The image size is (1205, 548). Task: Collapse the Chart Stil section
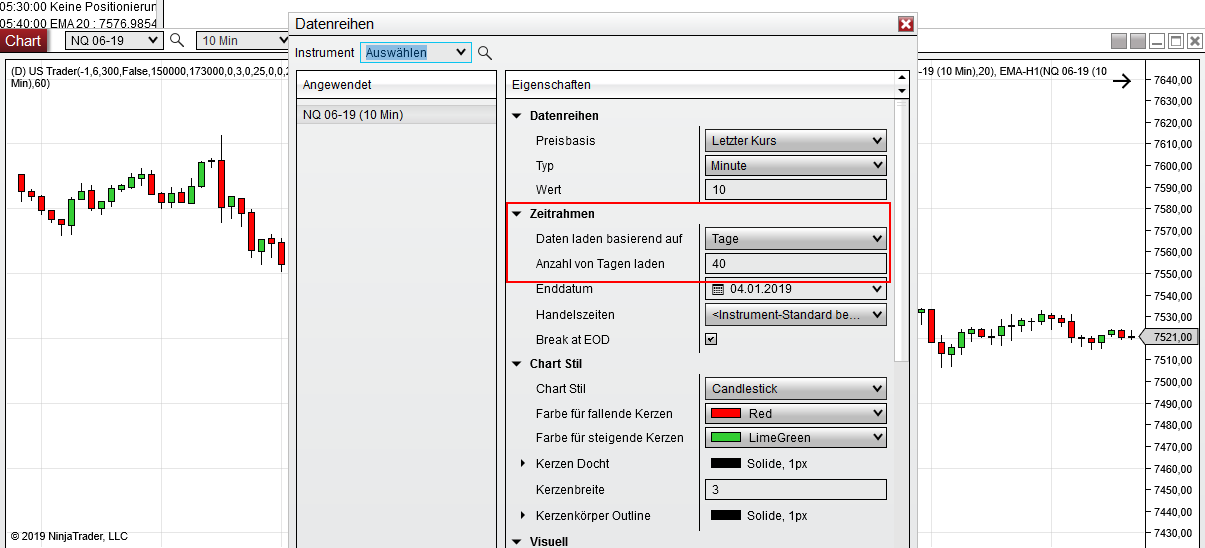click(x=517, y=364)
